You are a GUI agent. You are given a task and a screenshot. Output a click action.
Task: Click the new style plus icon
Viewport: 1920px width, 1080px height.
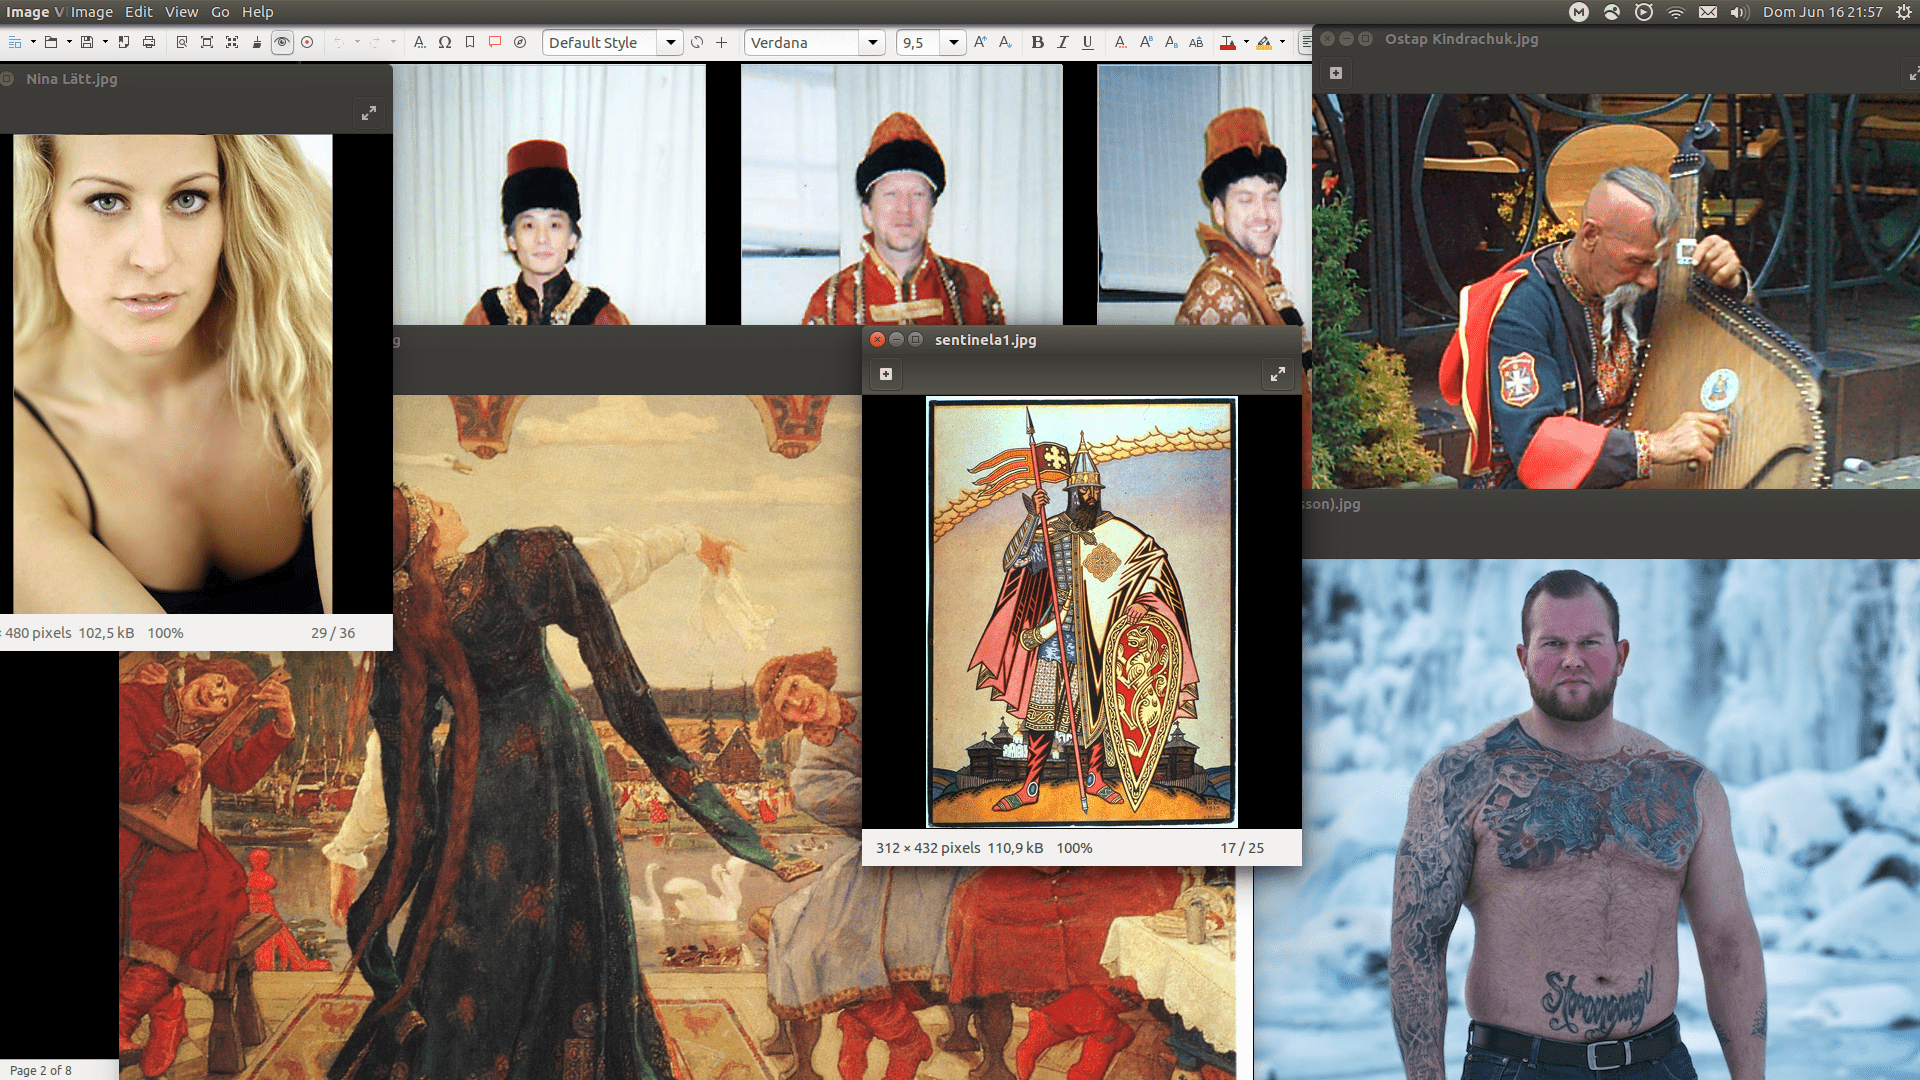721,43
